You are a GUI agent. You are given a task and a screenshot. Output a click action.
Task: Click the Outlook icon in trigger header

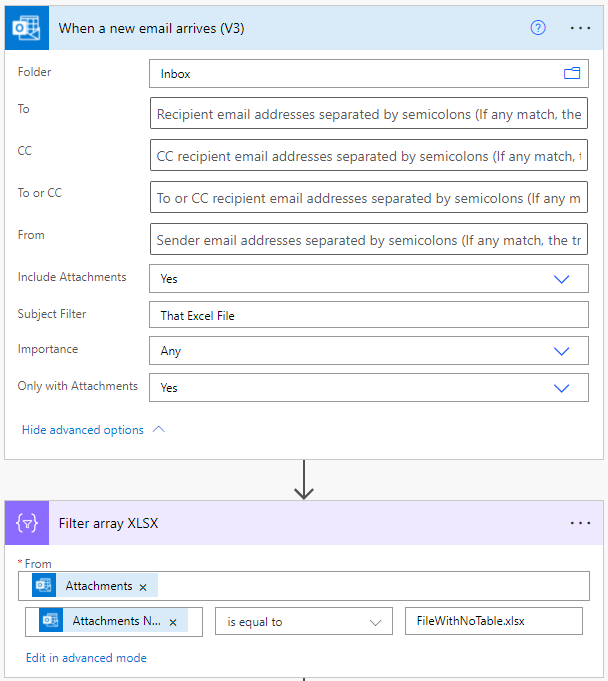pyautogui.click(x=27, y=28)
